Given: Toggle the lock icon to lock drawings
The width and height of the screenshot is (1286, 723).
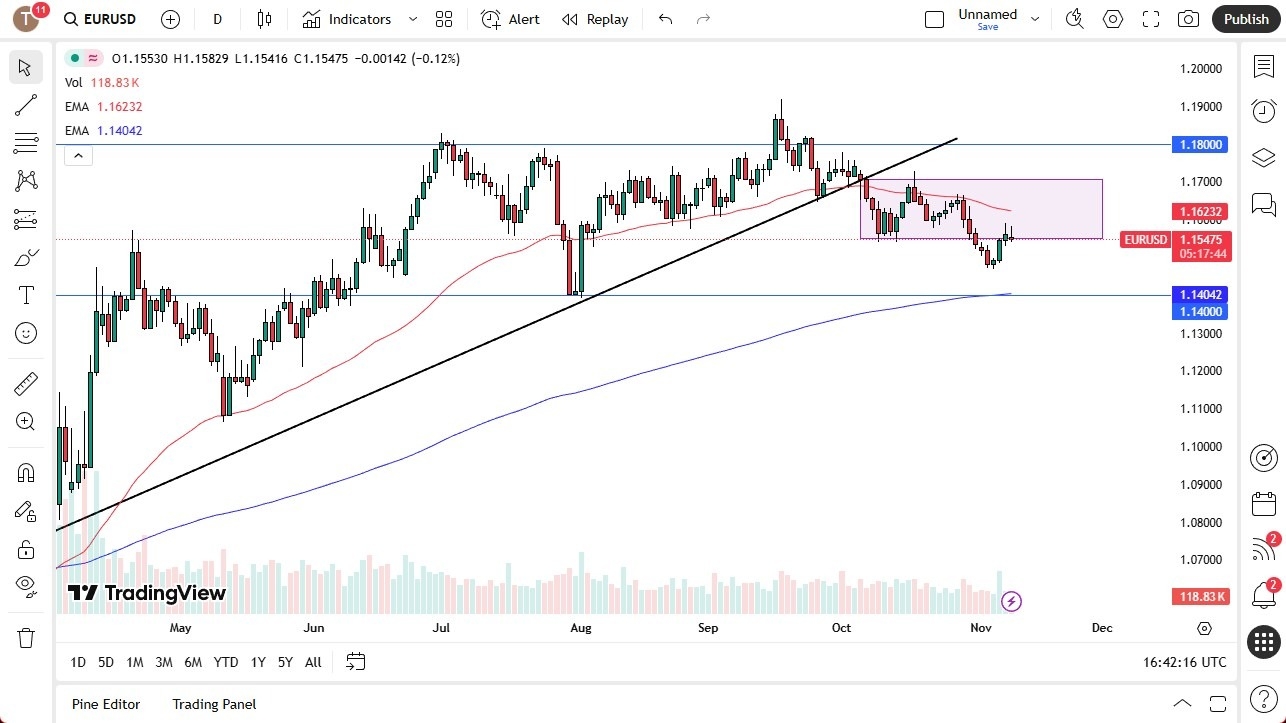Looking at the screenshot, I should (x=26, y=549).
